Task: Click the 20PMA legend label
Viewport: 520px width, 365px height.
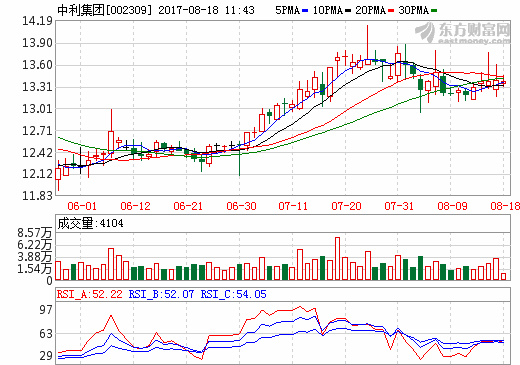Action: point(370,10)
